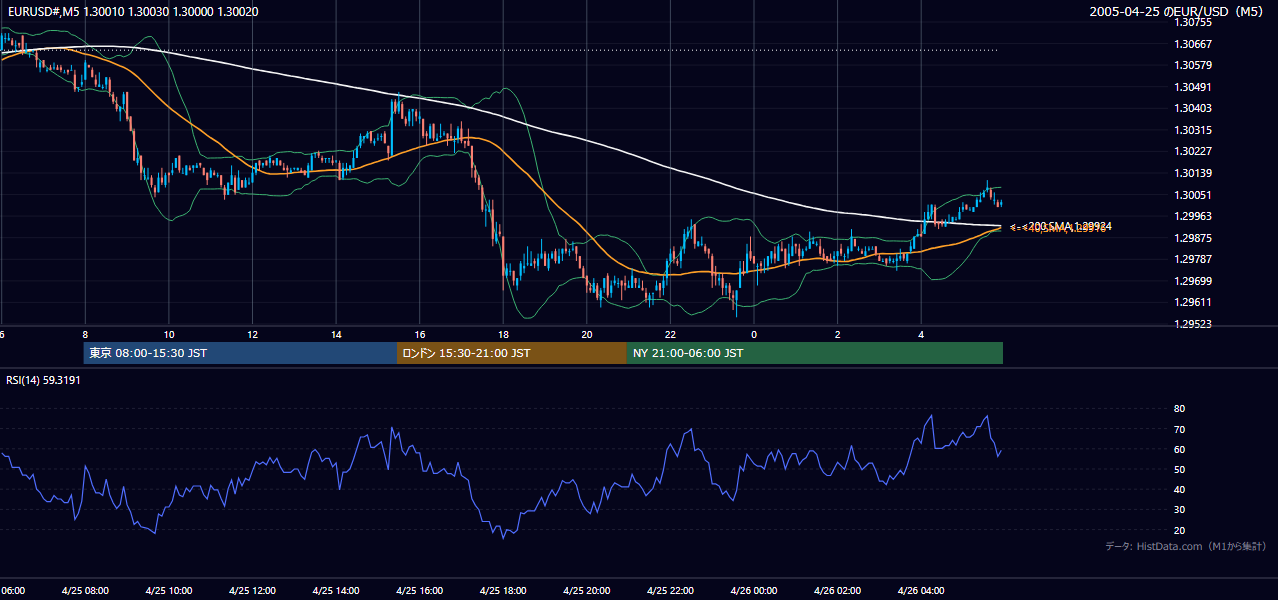Click the bottom time label 4/25 16:00
Image resolution: width=1278 pixels, height=600 pixels.
point(420,590)
